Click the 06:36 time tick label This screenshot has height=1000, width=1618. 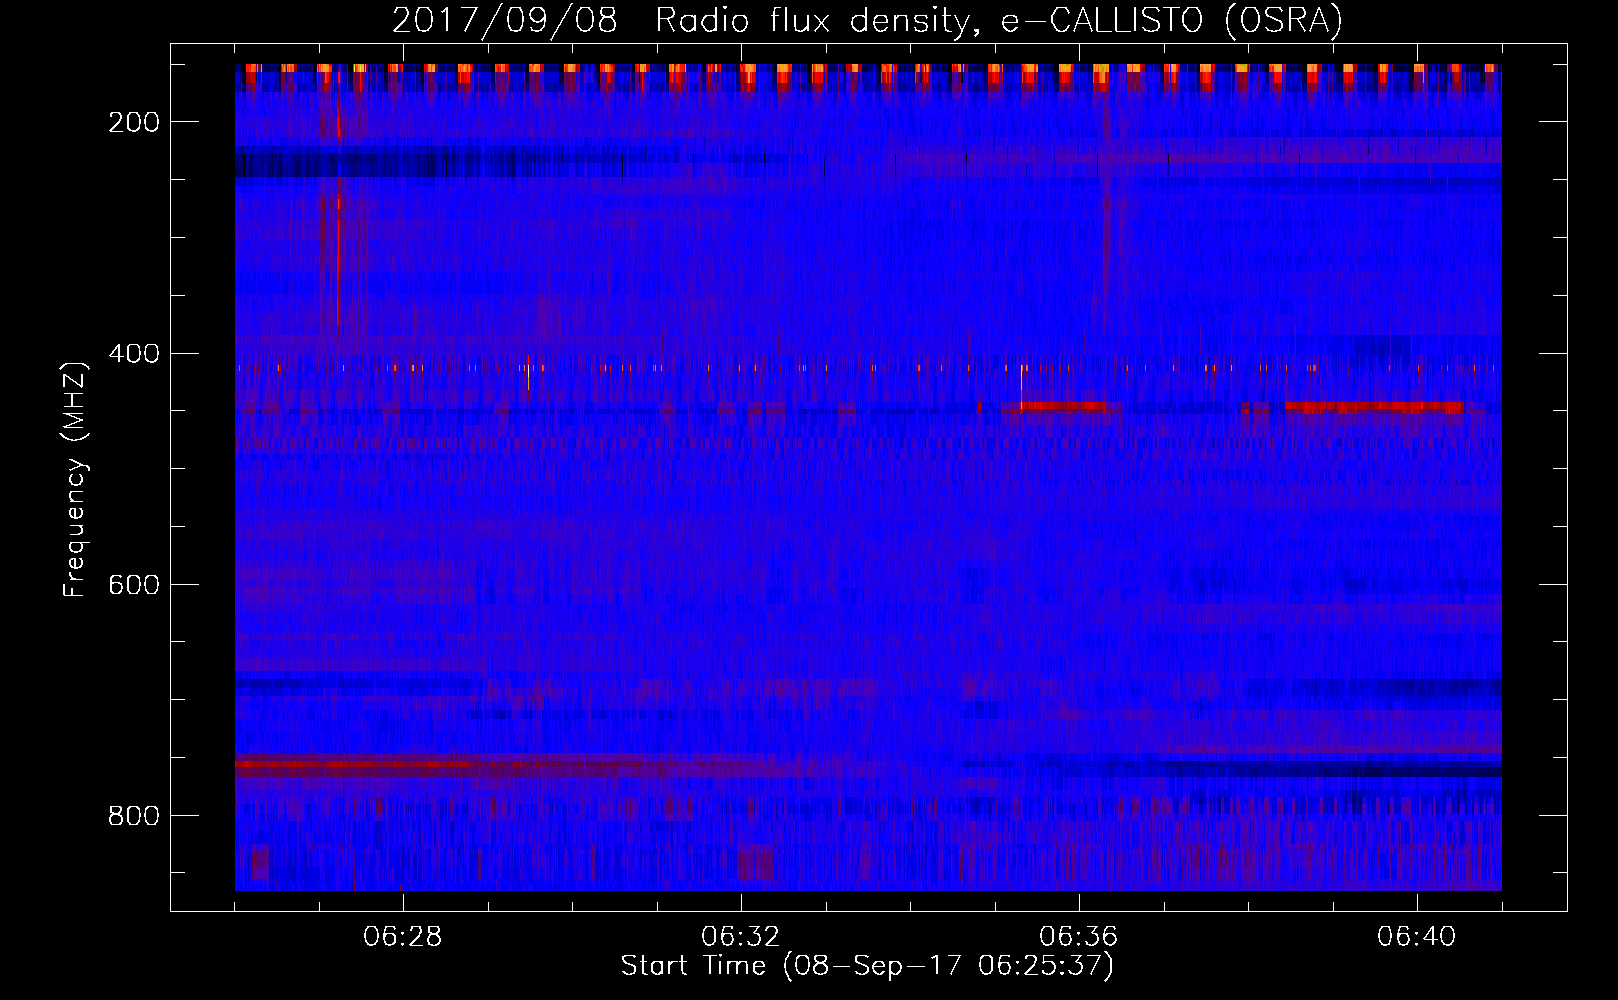point(1079,937)
